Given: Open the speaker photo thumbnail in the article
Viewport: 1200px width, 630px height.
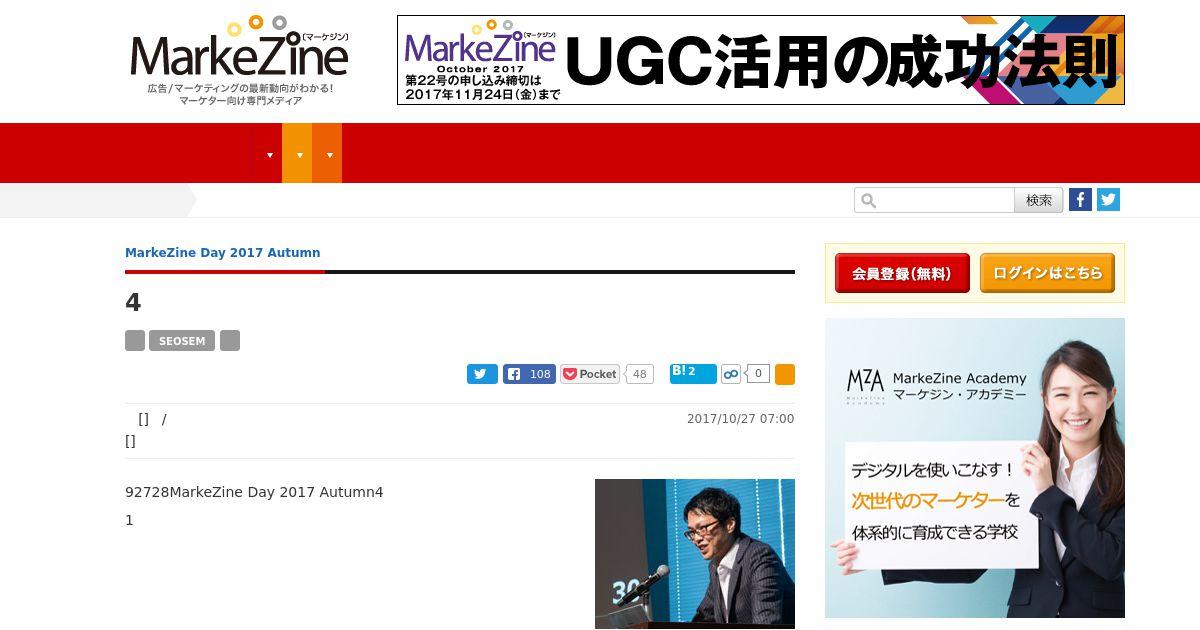Looking at the screenshot, I should click(695, 554).
